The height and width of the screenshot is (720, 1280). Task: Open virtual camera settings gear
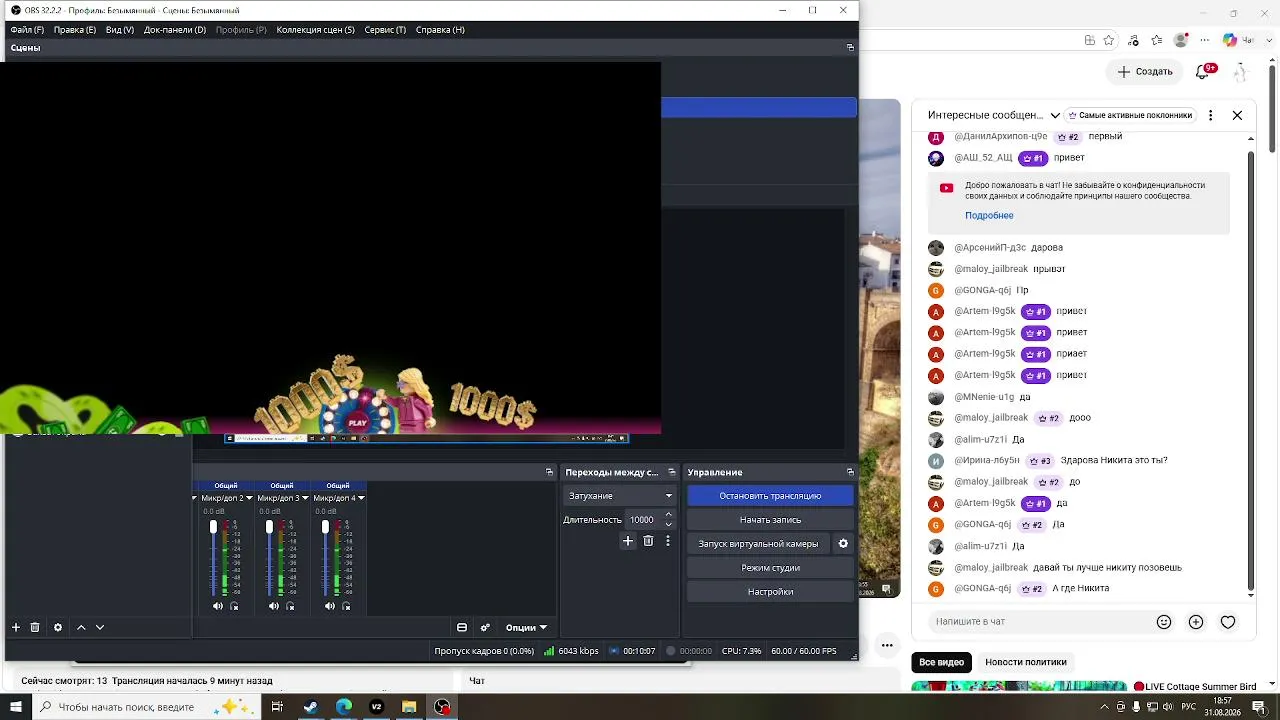[843, 544]
